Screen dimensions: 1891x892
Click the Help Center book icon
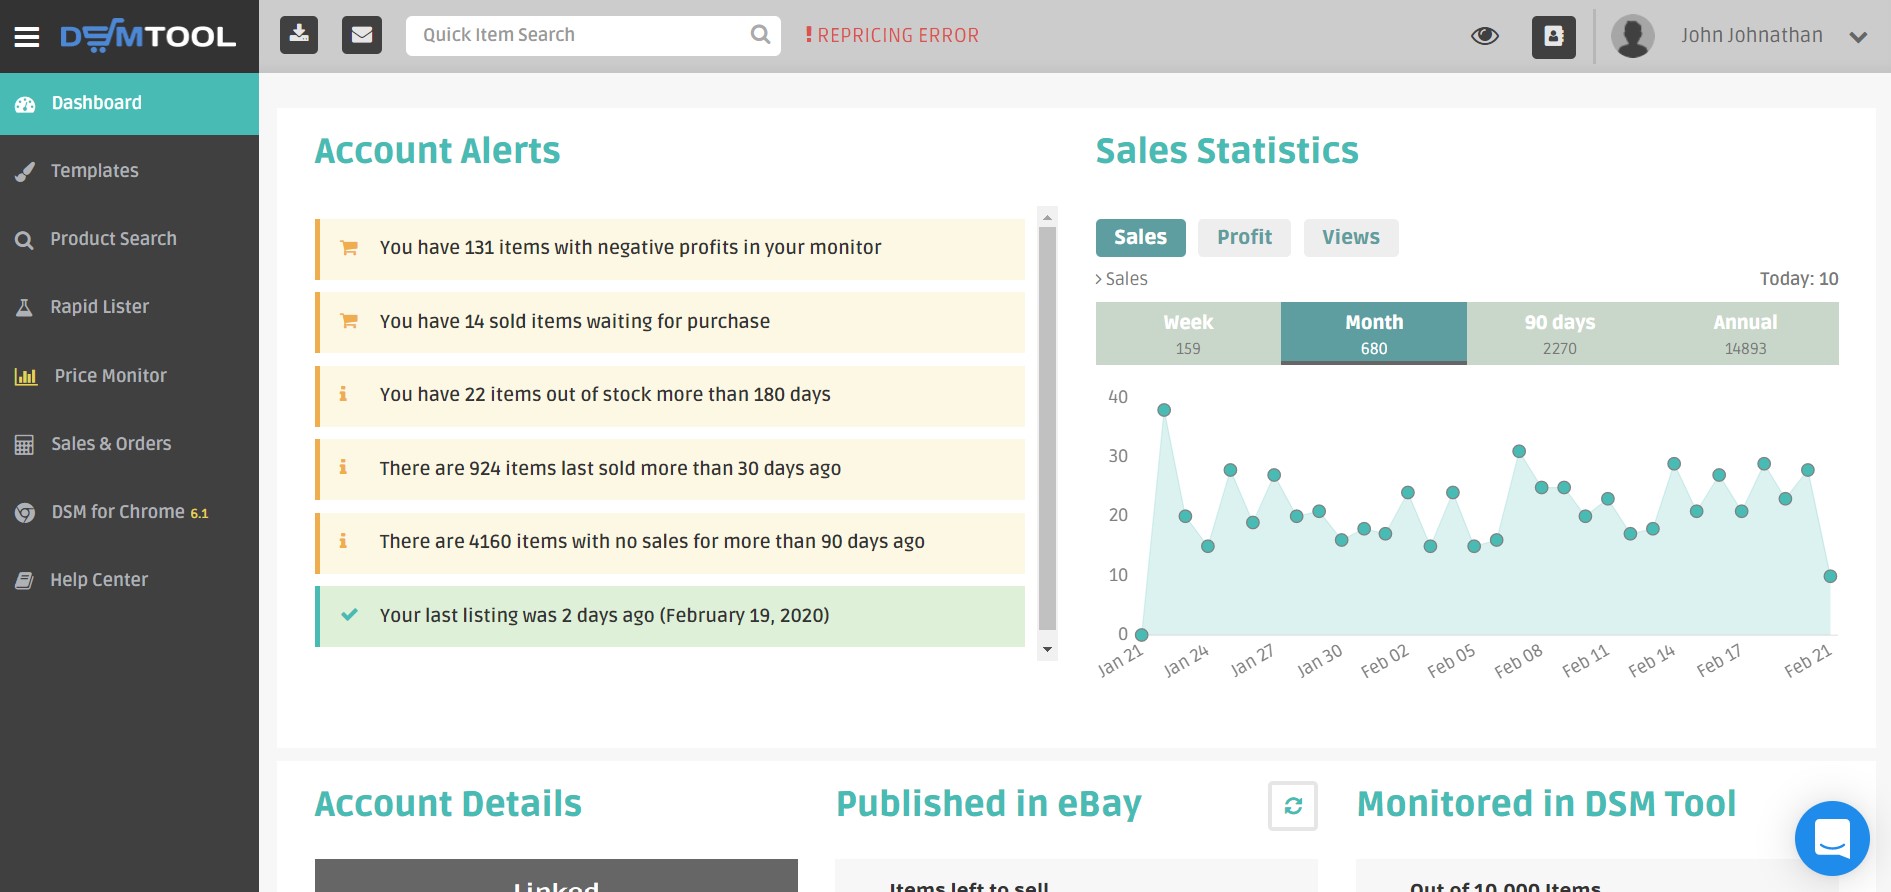pos(25,581)
